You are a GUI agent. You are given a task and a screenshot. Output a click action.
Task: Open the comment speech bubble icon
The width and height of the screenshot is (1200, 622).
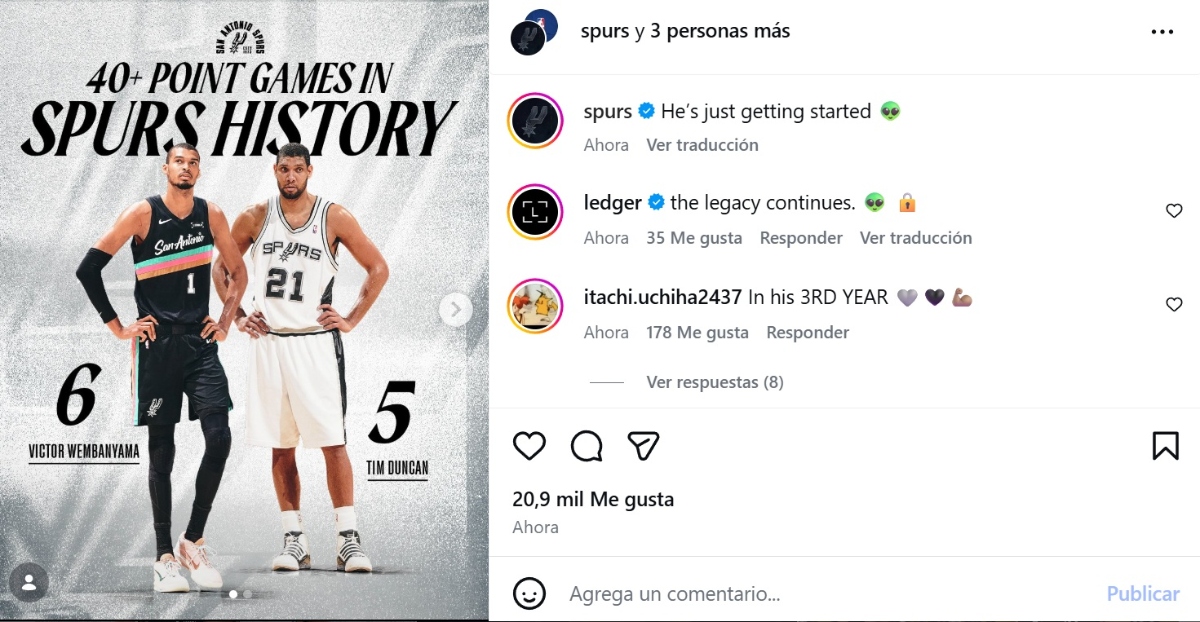[x=587, y=445]
